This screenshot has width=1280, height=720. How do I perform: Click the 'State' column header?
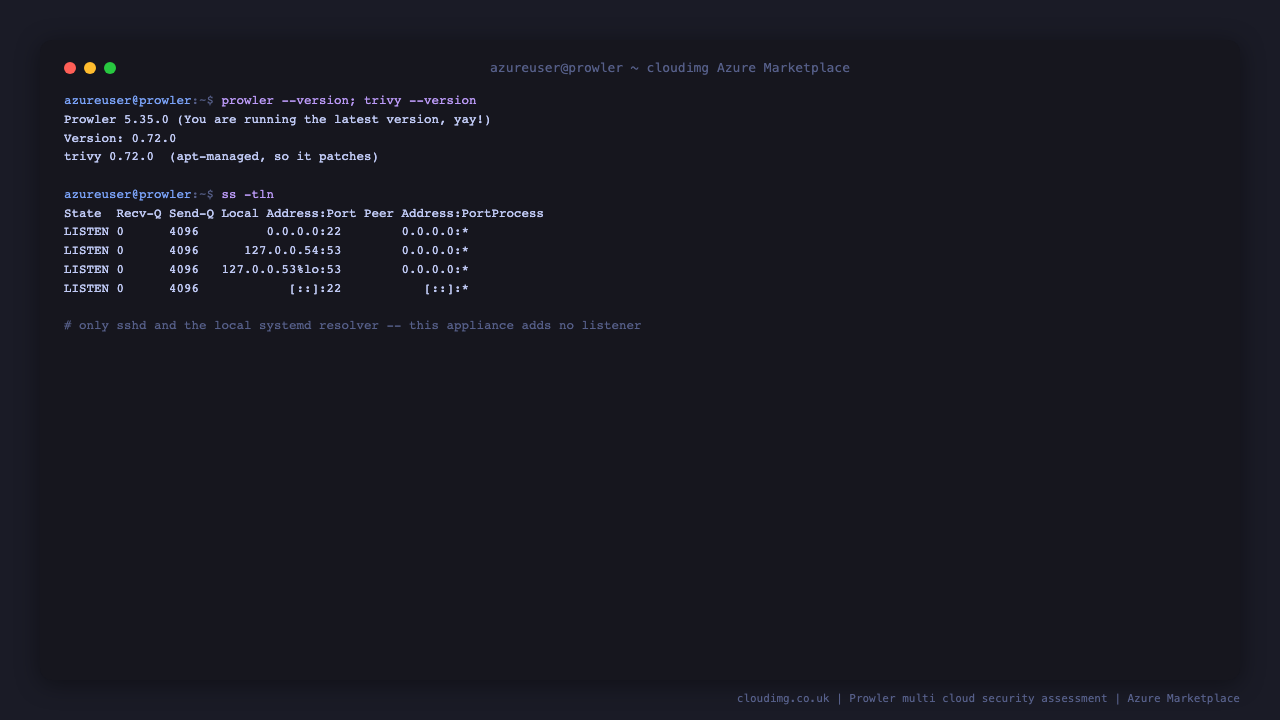pos(83,214)
